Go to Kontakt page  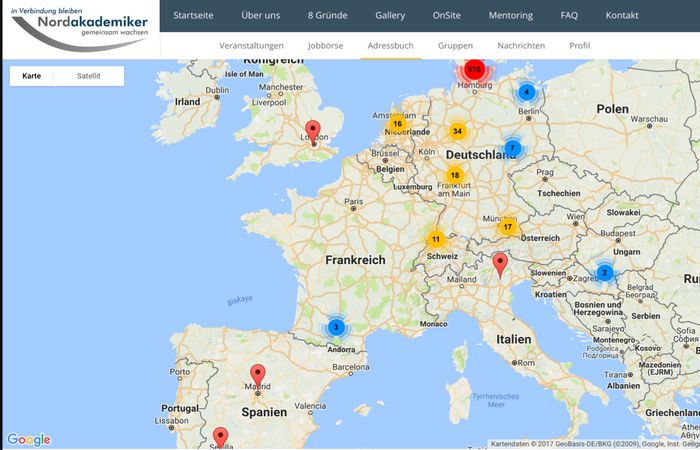(x=622, y=15)
